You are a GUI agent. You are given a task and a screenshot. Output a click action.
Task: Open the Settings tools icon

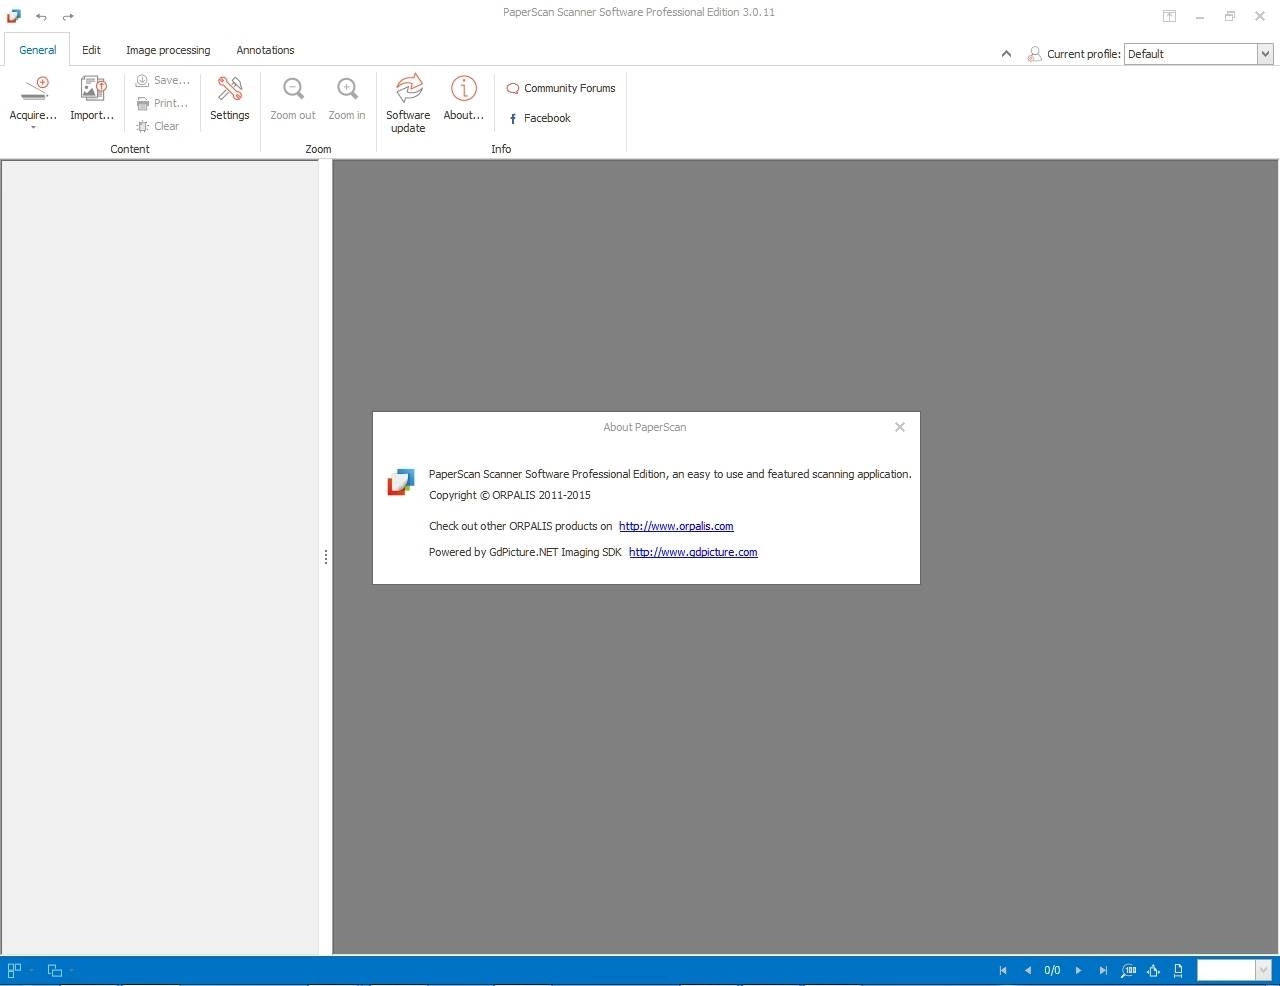[230, 89]
